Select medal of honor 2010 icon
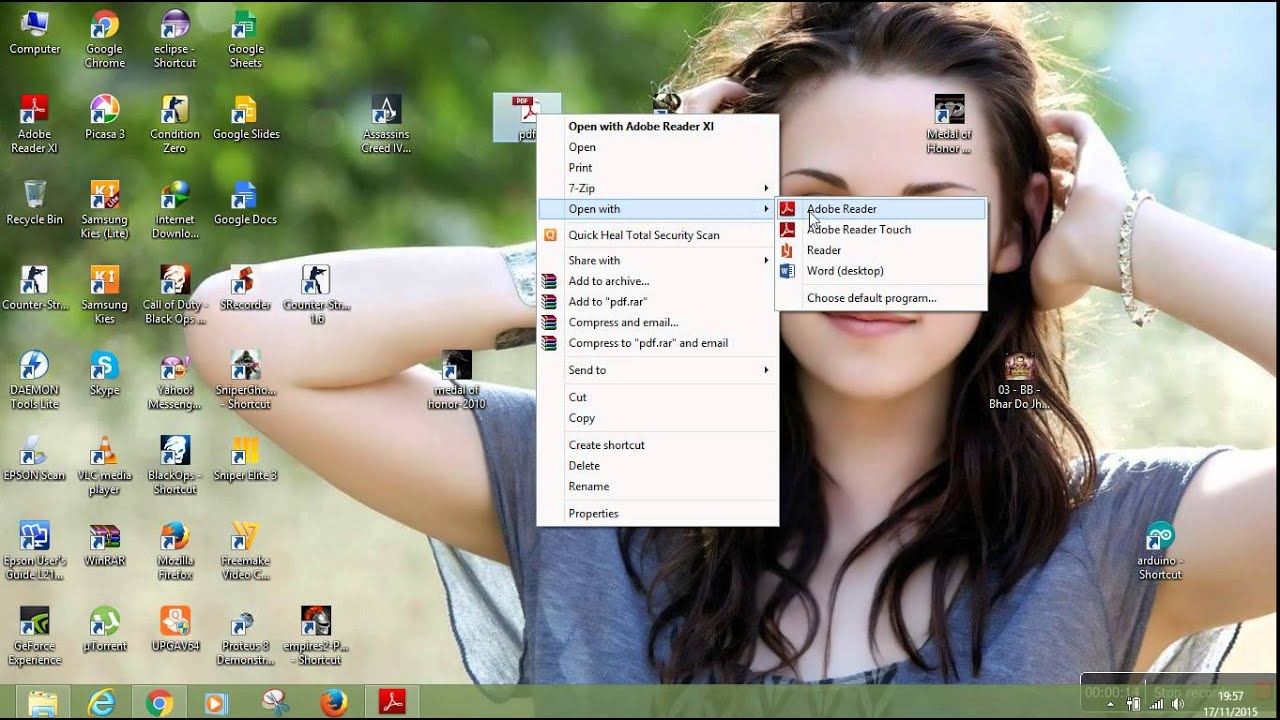This screenshot has height=720, width=1280. coord(457,380)
